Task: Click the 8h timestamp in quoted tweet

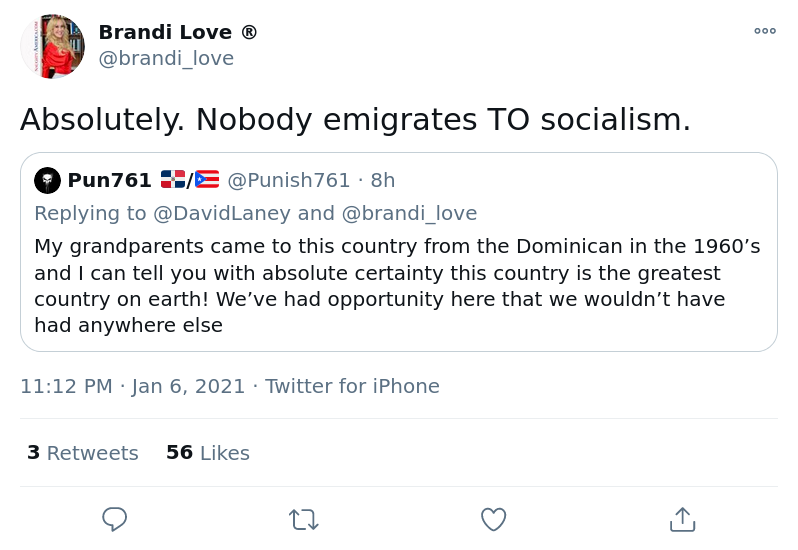Action: (383, 180)
